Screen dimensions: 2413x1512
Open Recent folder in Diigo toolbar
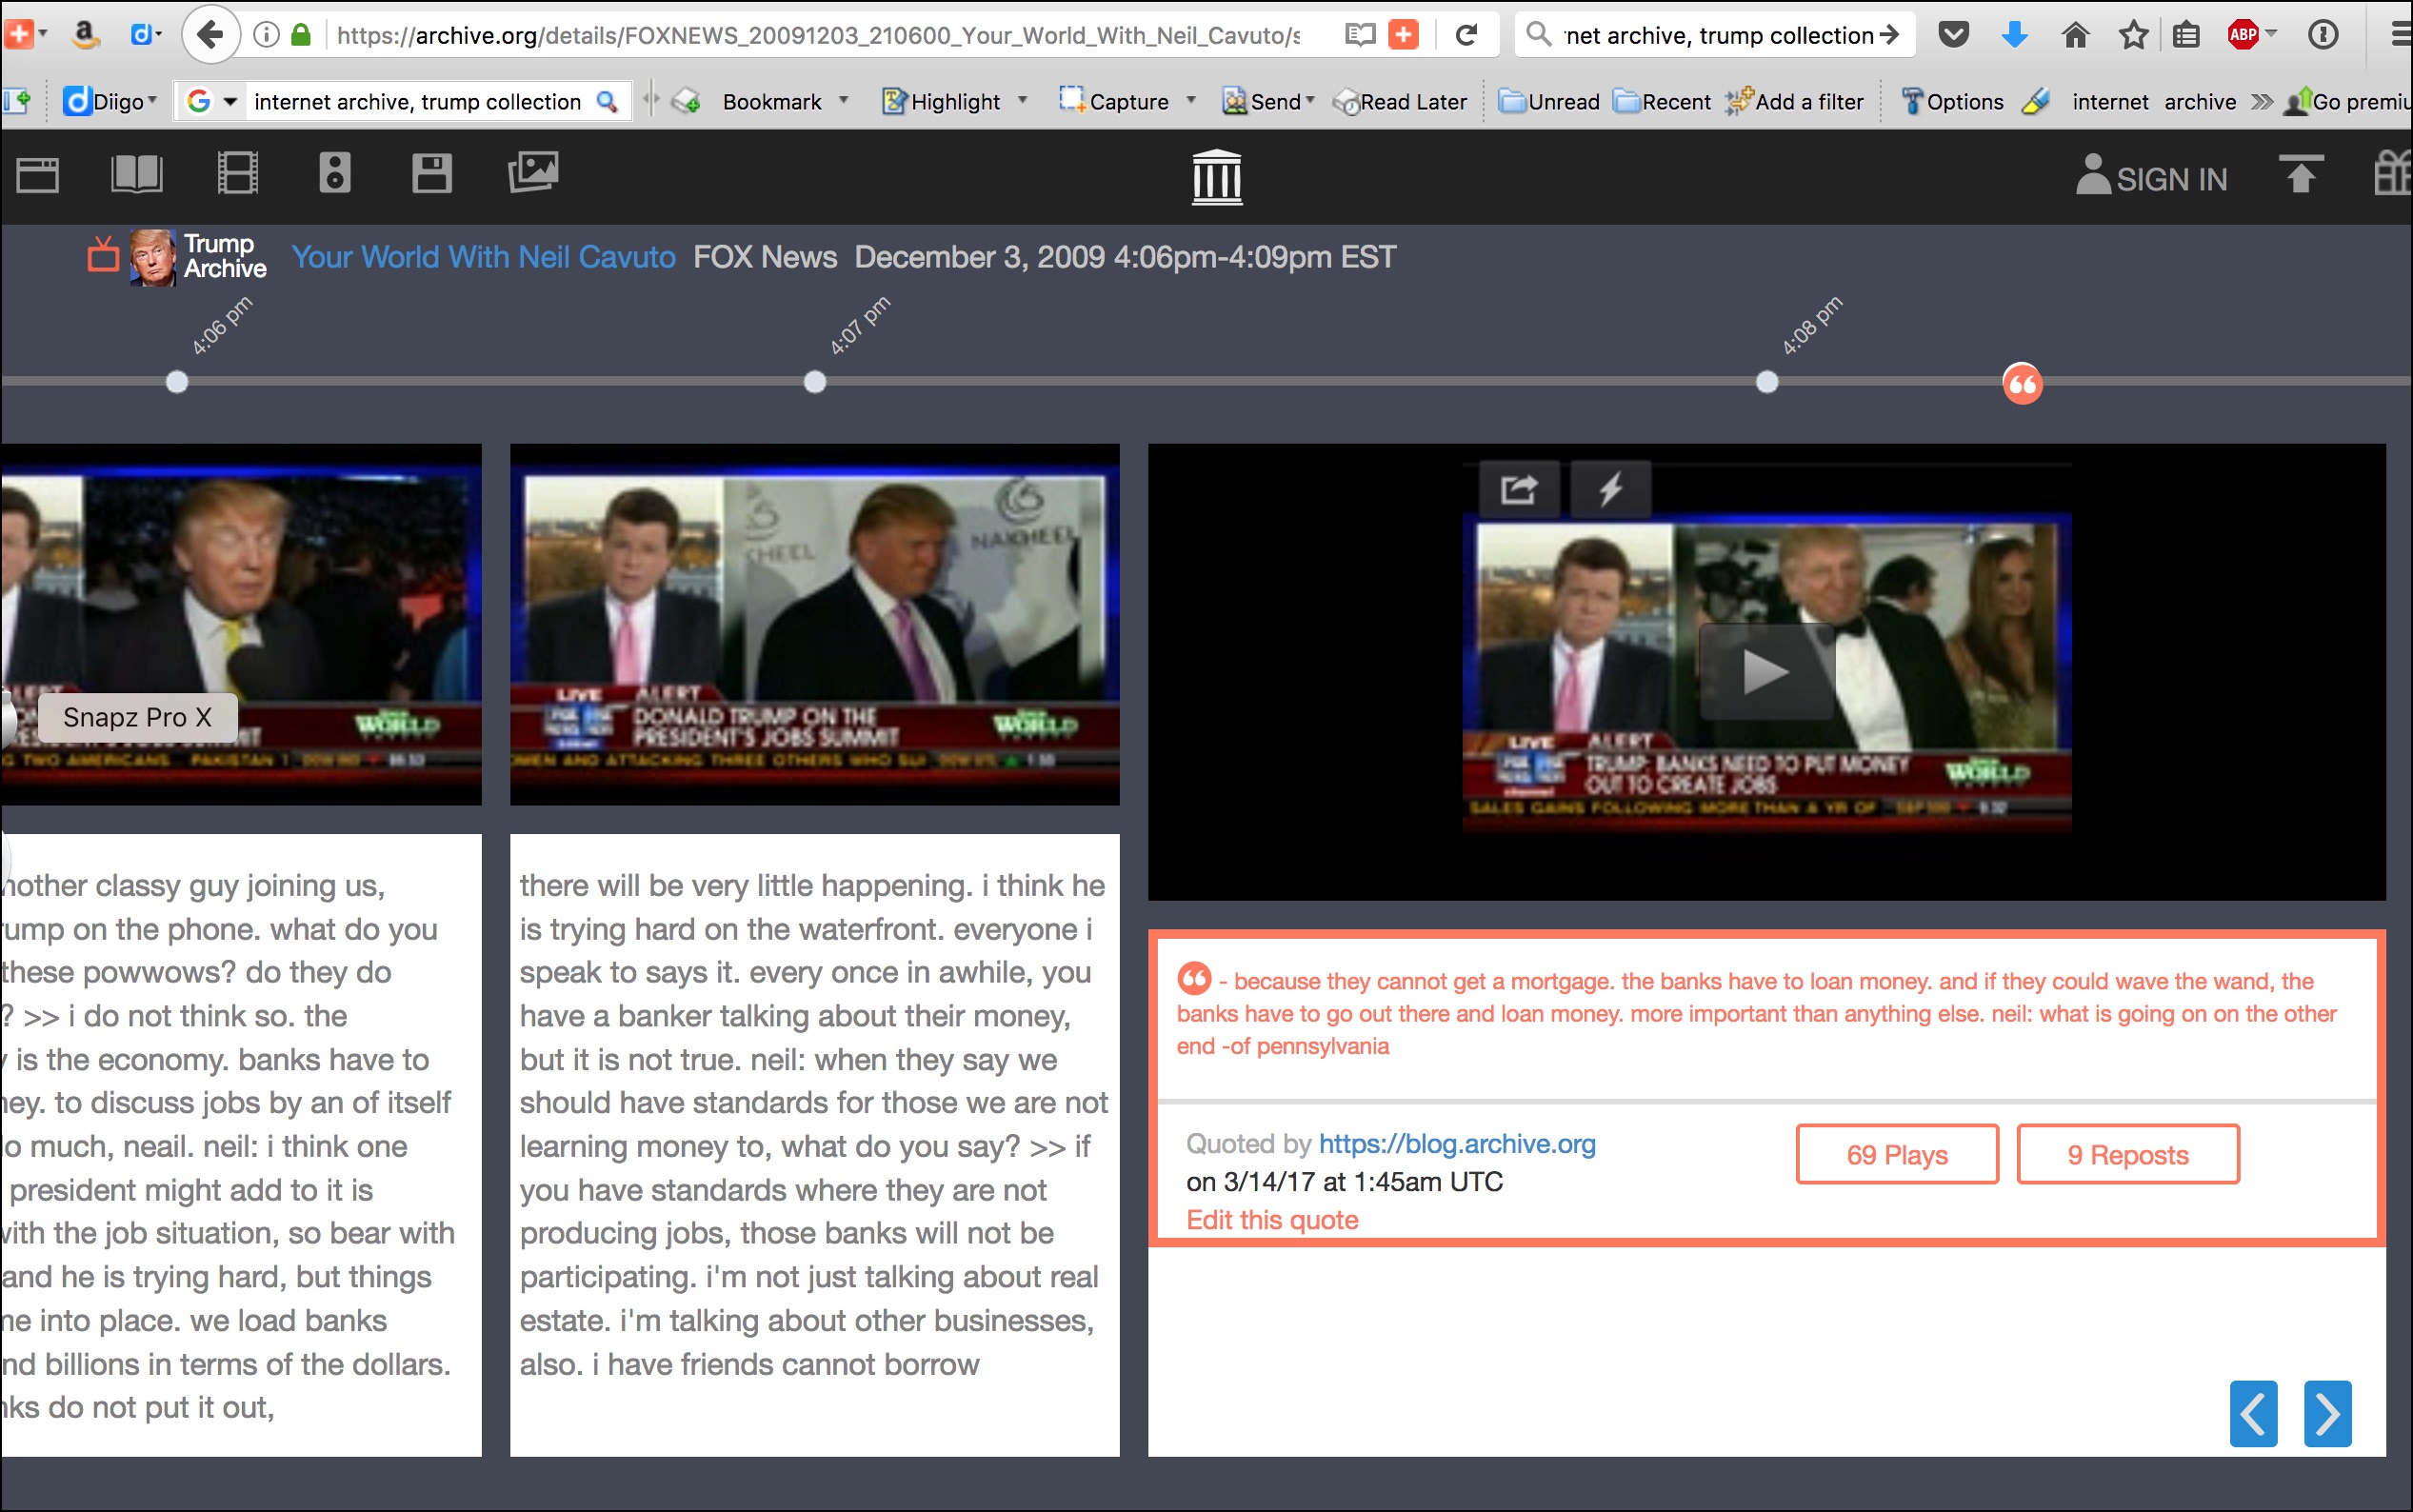pos(1663,101)
